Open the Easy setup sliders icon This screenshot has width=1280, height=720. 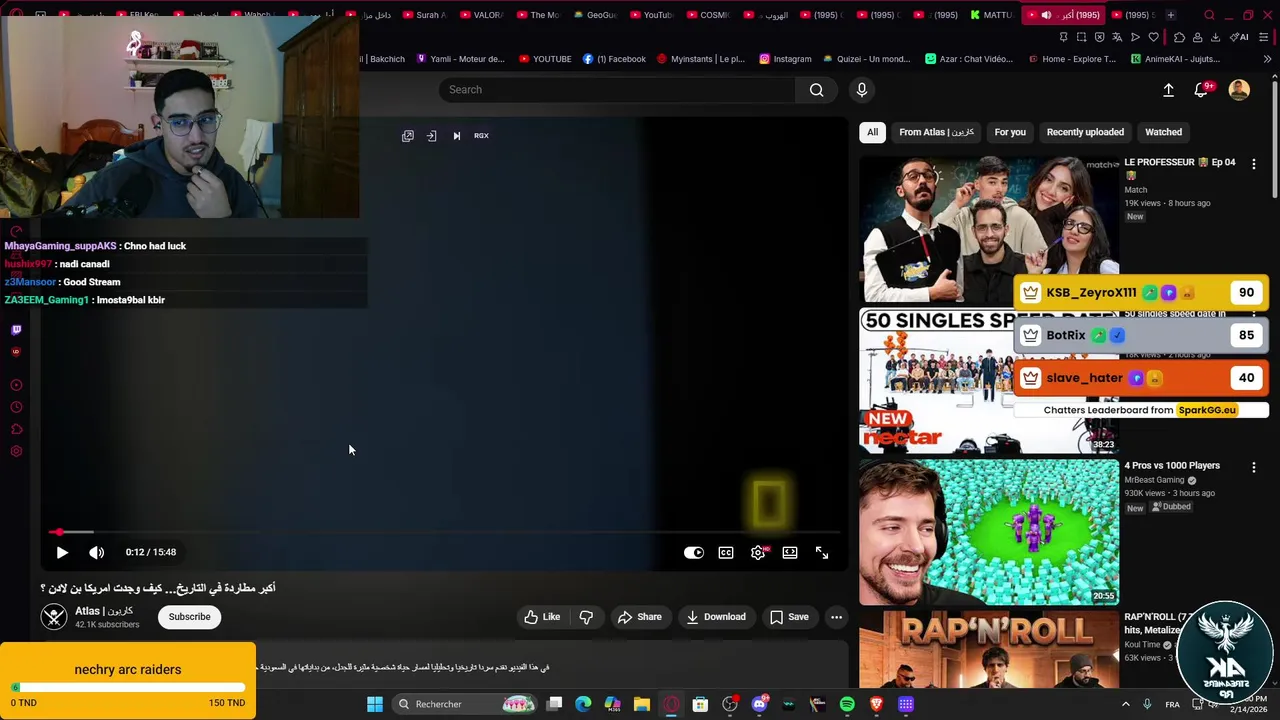[x=1265, y=37]
